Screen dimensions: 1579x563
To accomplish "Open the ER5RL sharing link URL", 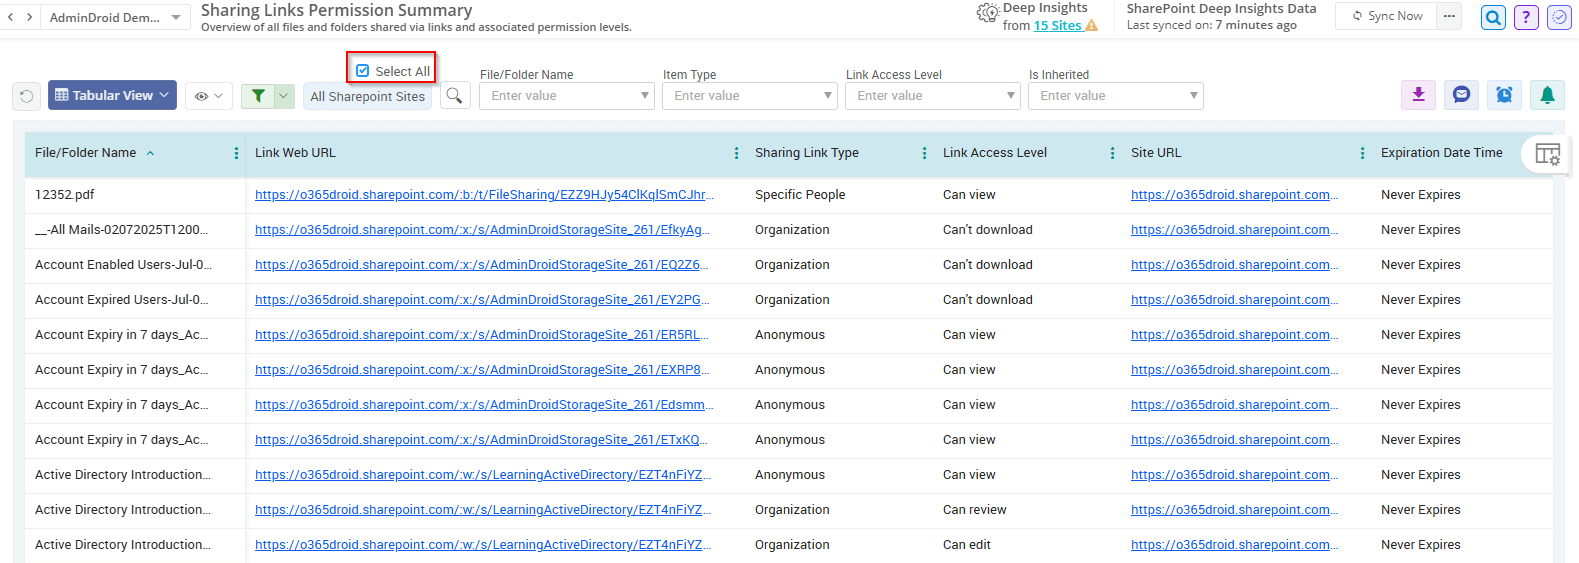I will coord(482,335).
